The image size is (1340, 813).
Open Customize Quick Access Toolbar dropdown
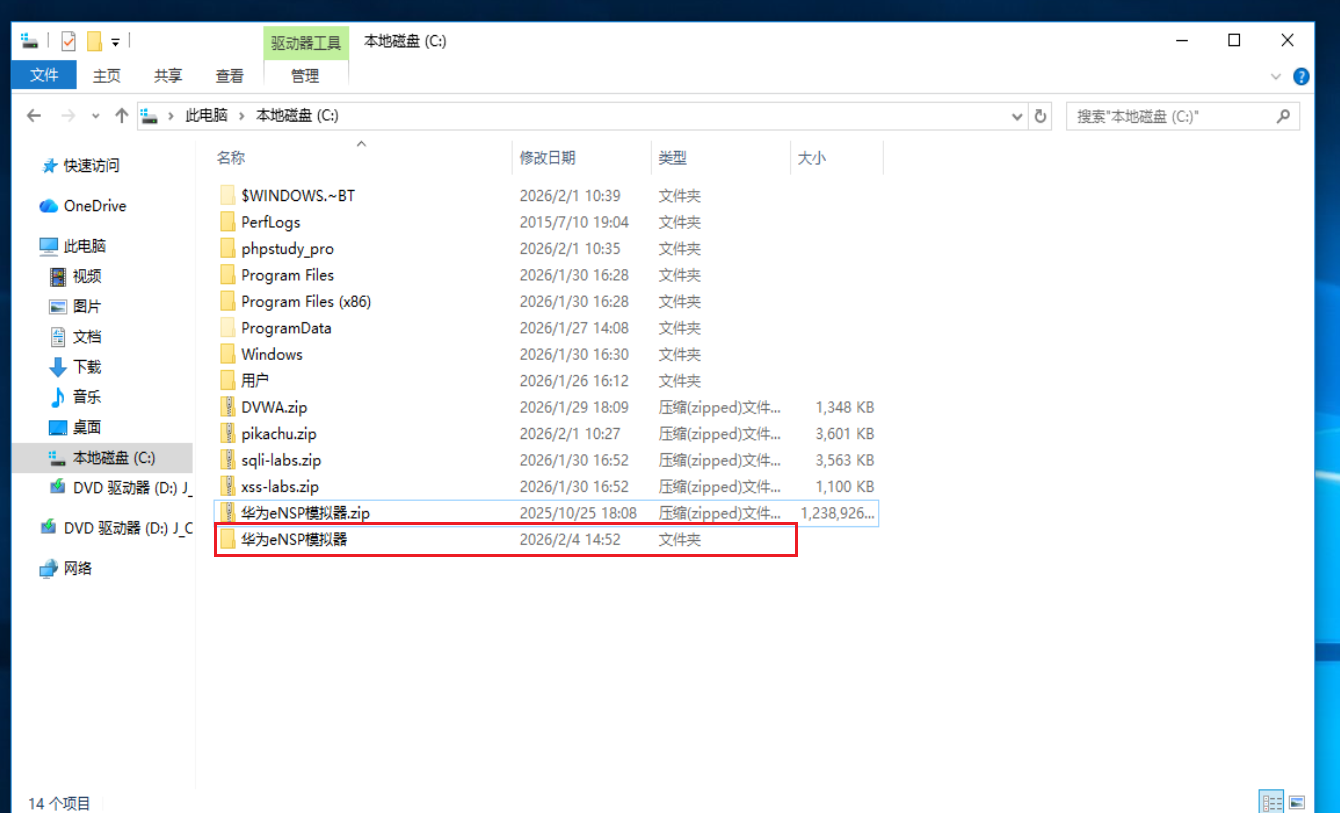coord(115,42)
